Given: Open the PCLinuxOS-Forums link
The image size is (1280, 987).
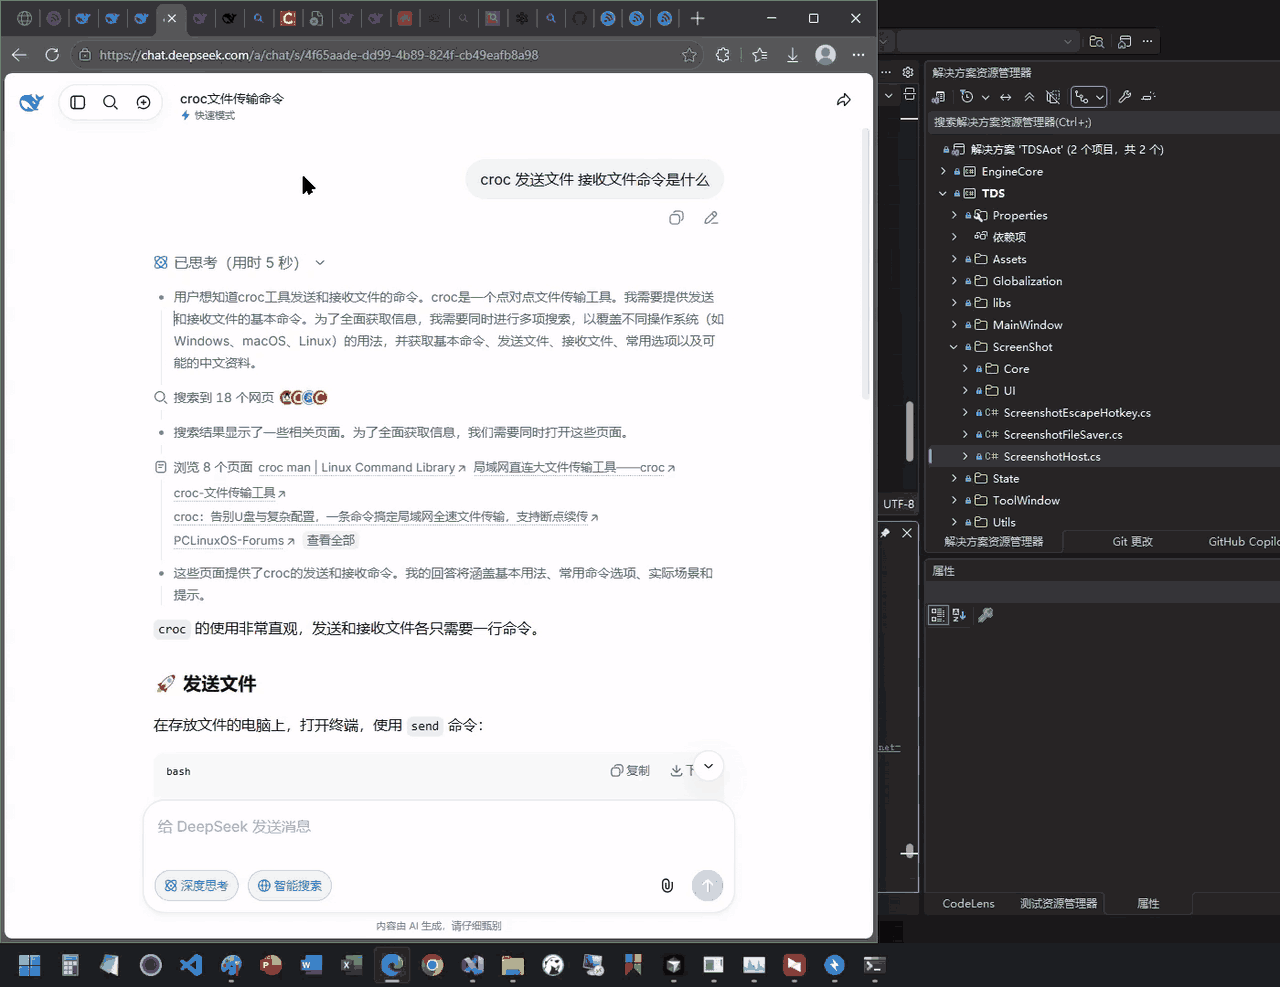Looking at the screenshot, I should (234, 541).
